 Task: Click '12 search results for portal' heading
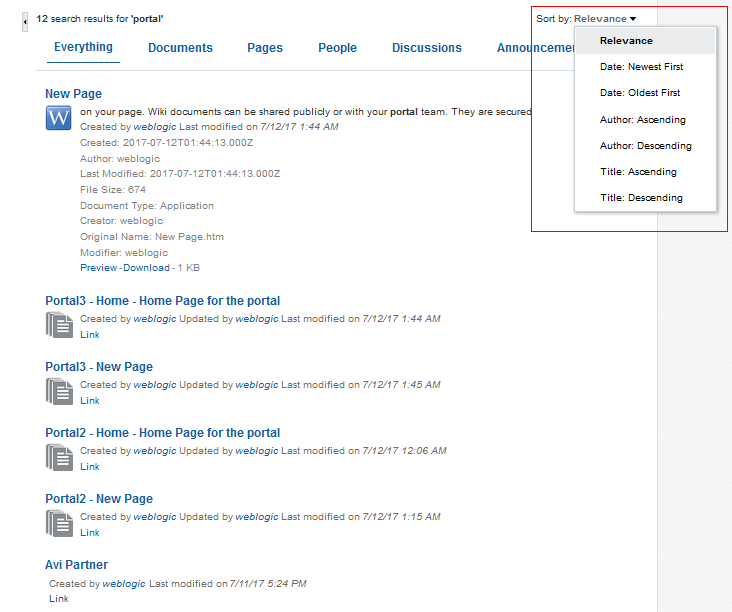click(x=100, y=19)
